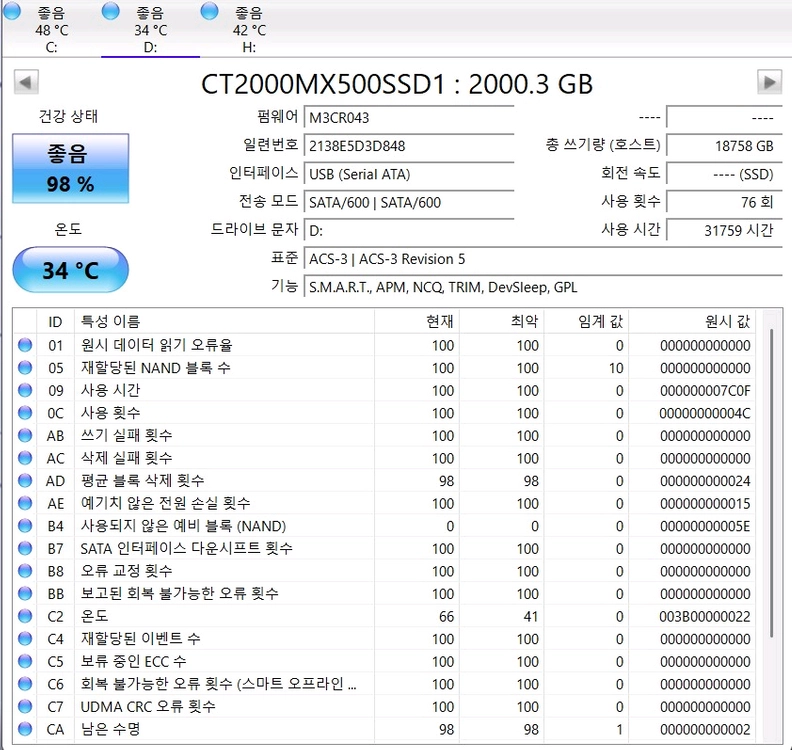Click the power on count value 76 회
792x750 pixels.
click(x=724, y=203)
